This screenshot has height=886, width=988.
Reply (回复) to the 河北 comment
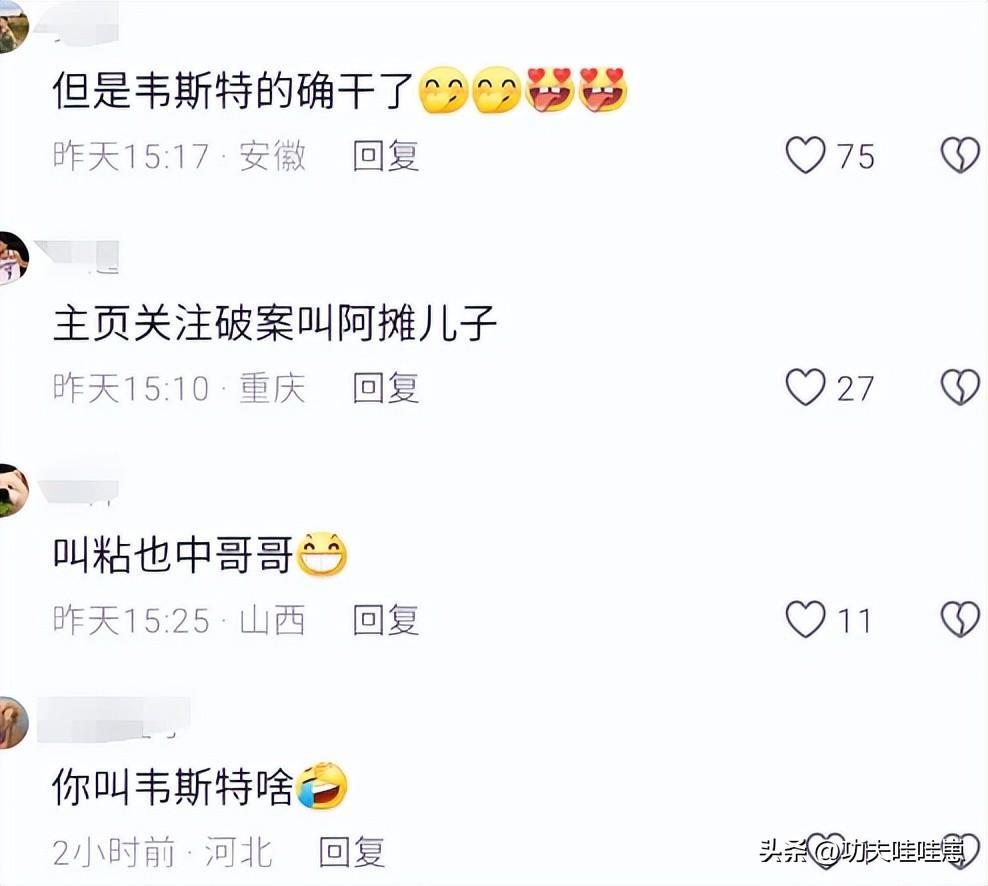point(352,852)
